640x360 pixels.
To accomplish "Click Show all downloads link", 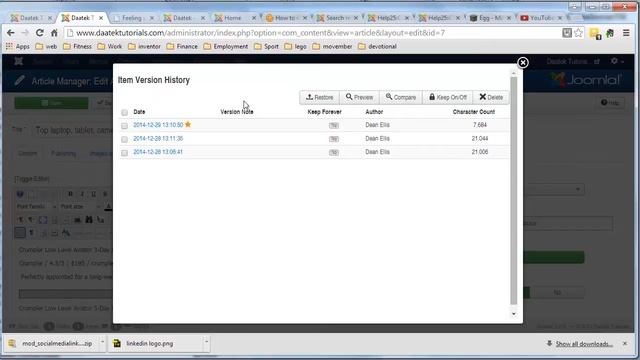I will [x=584, y=344].
